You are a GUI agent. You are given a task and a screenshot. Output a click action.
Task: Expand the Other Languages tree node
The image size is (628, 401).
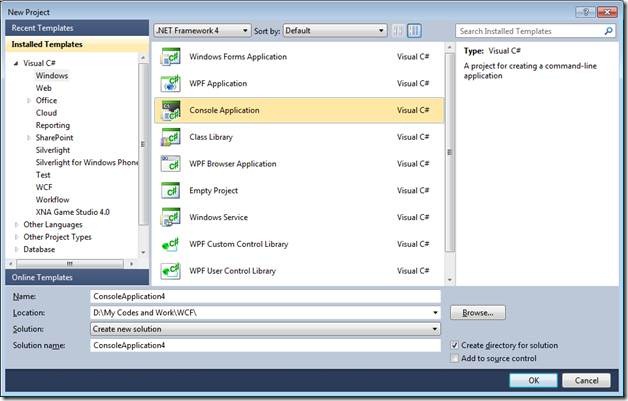coord(17,225)
